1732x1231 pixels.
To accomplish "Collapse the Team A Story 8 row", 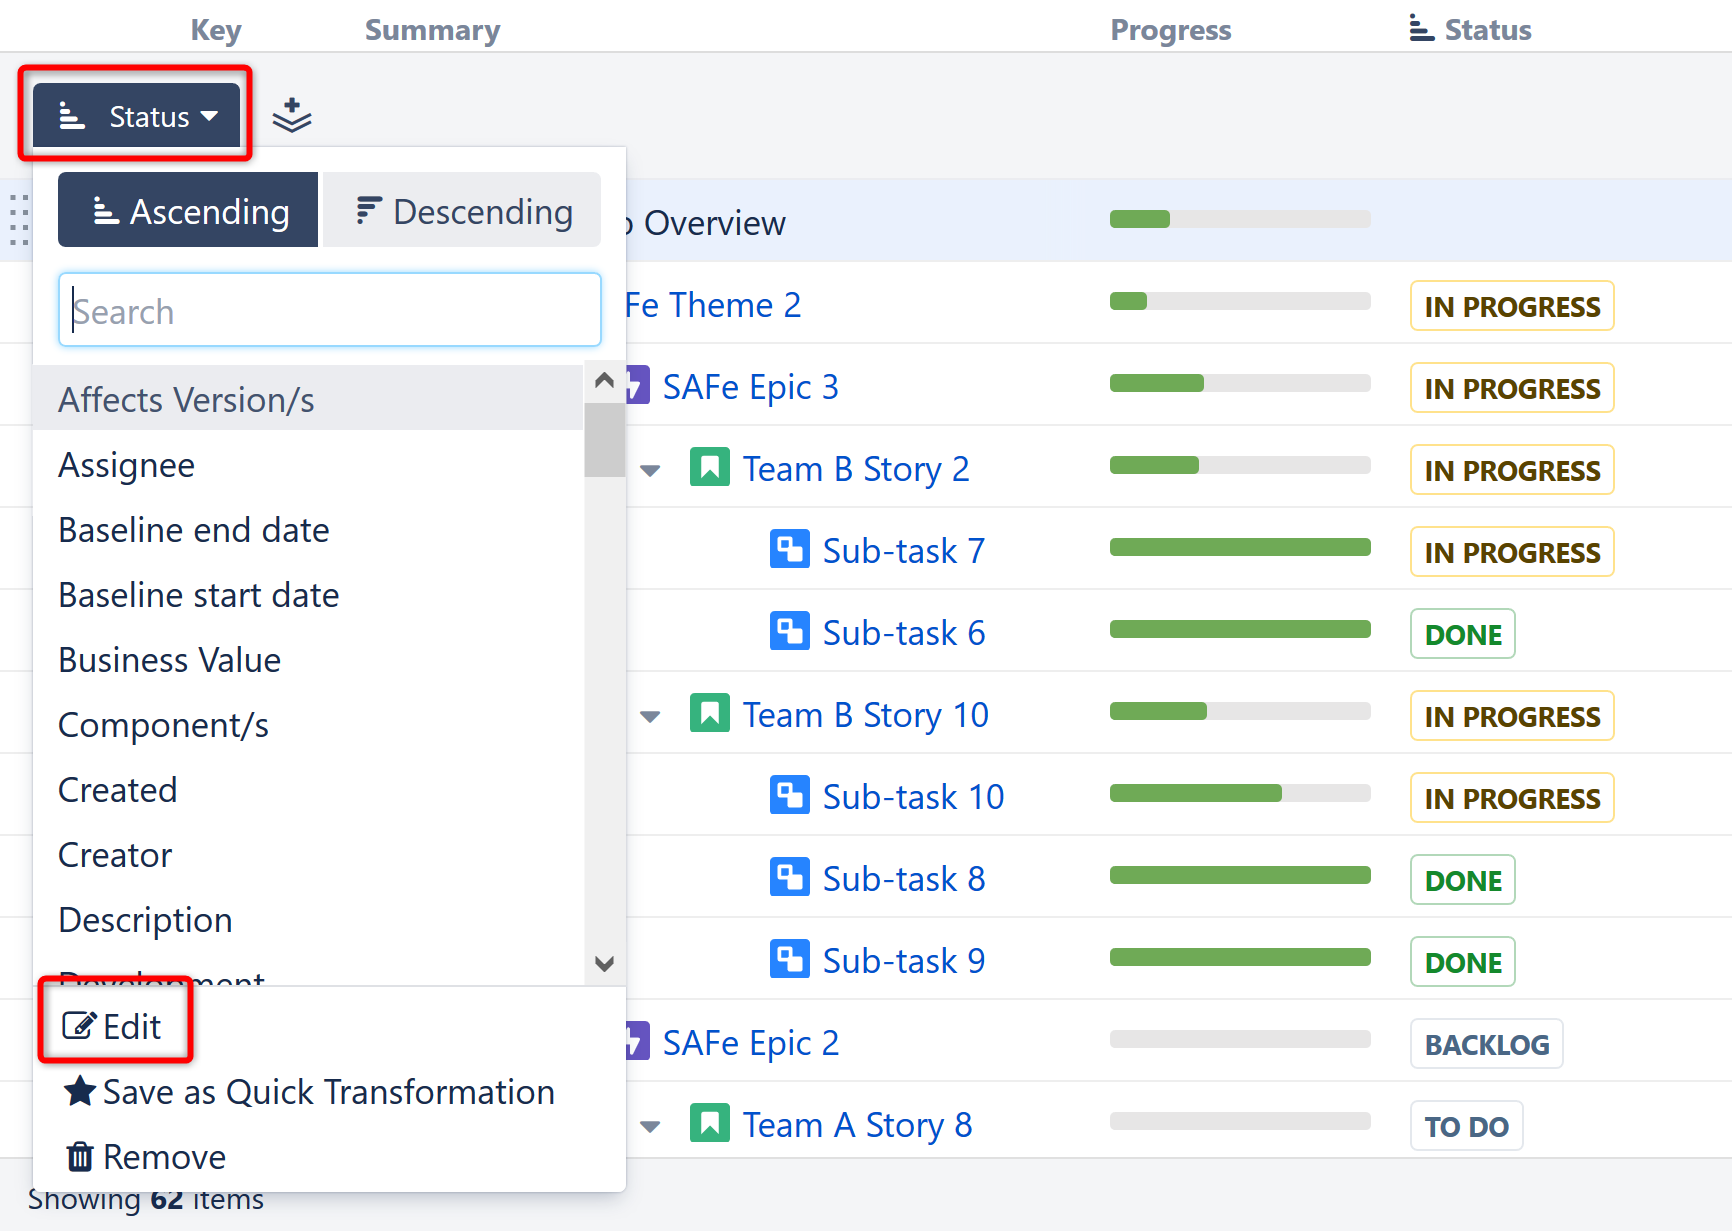I will 650,1126.
